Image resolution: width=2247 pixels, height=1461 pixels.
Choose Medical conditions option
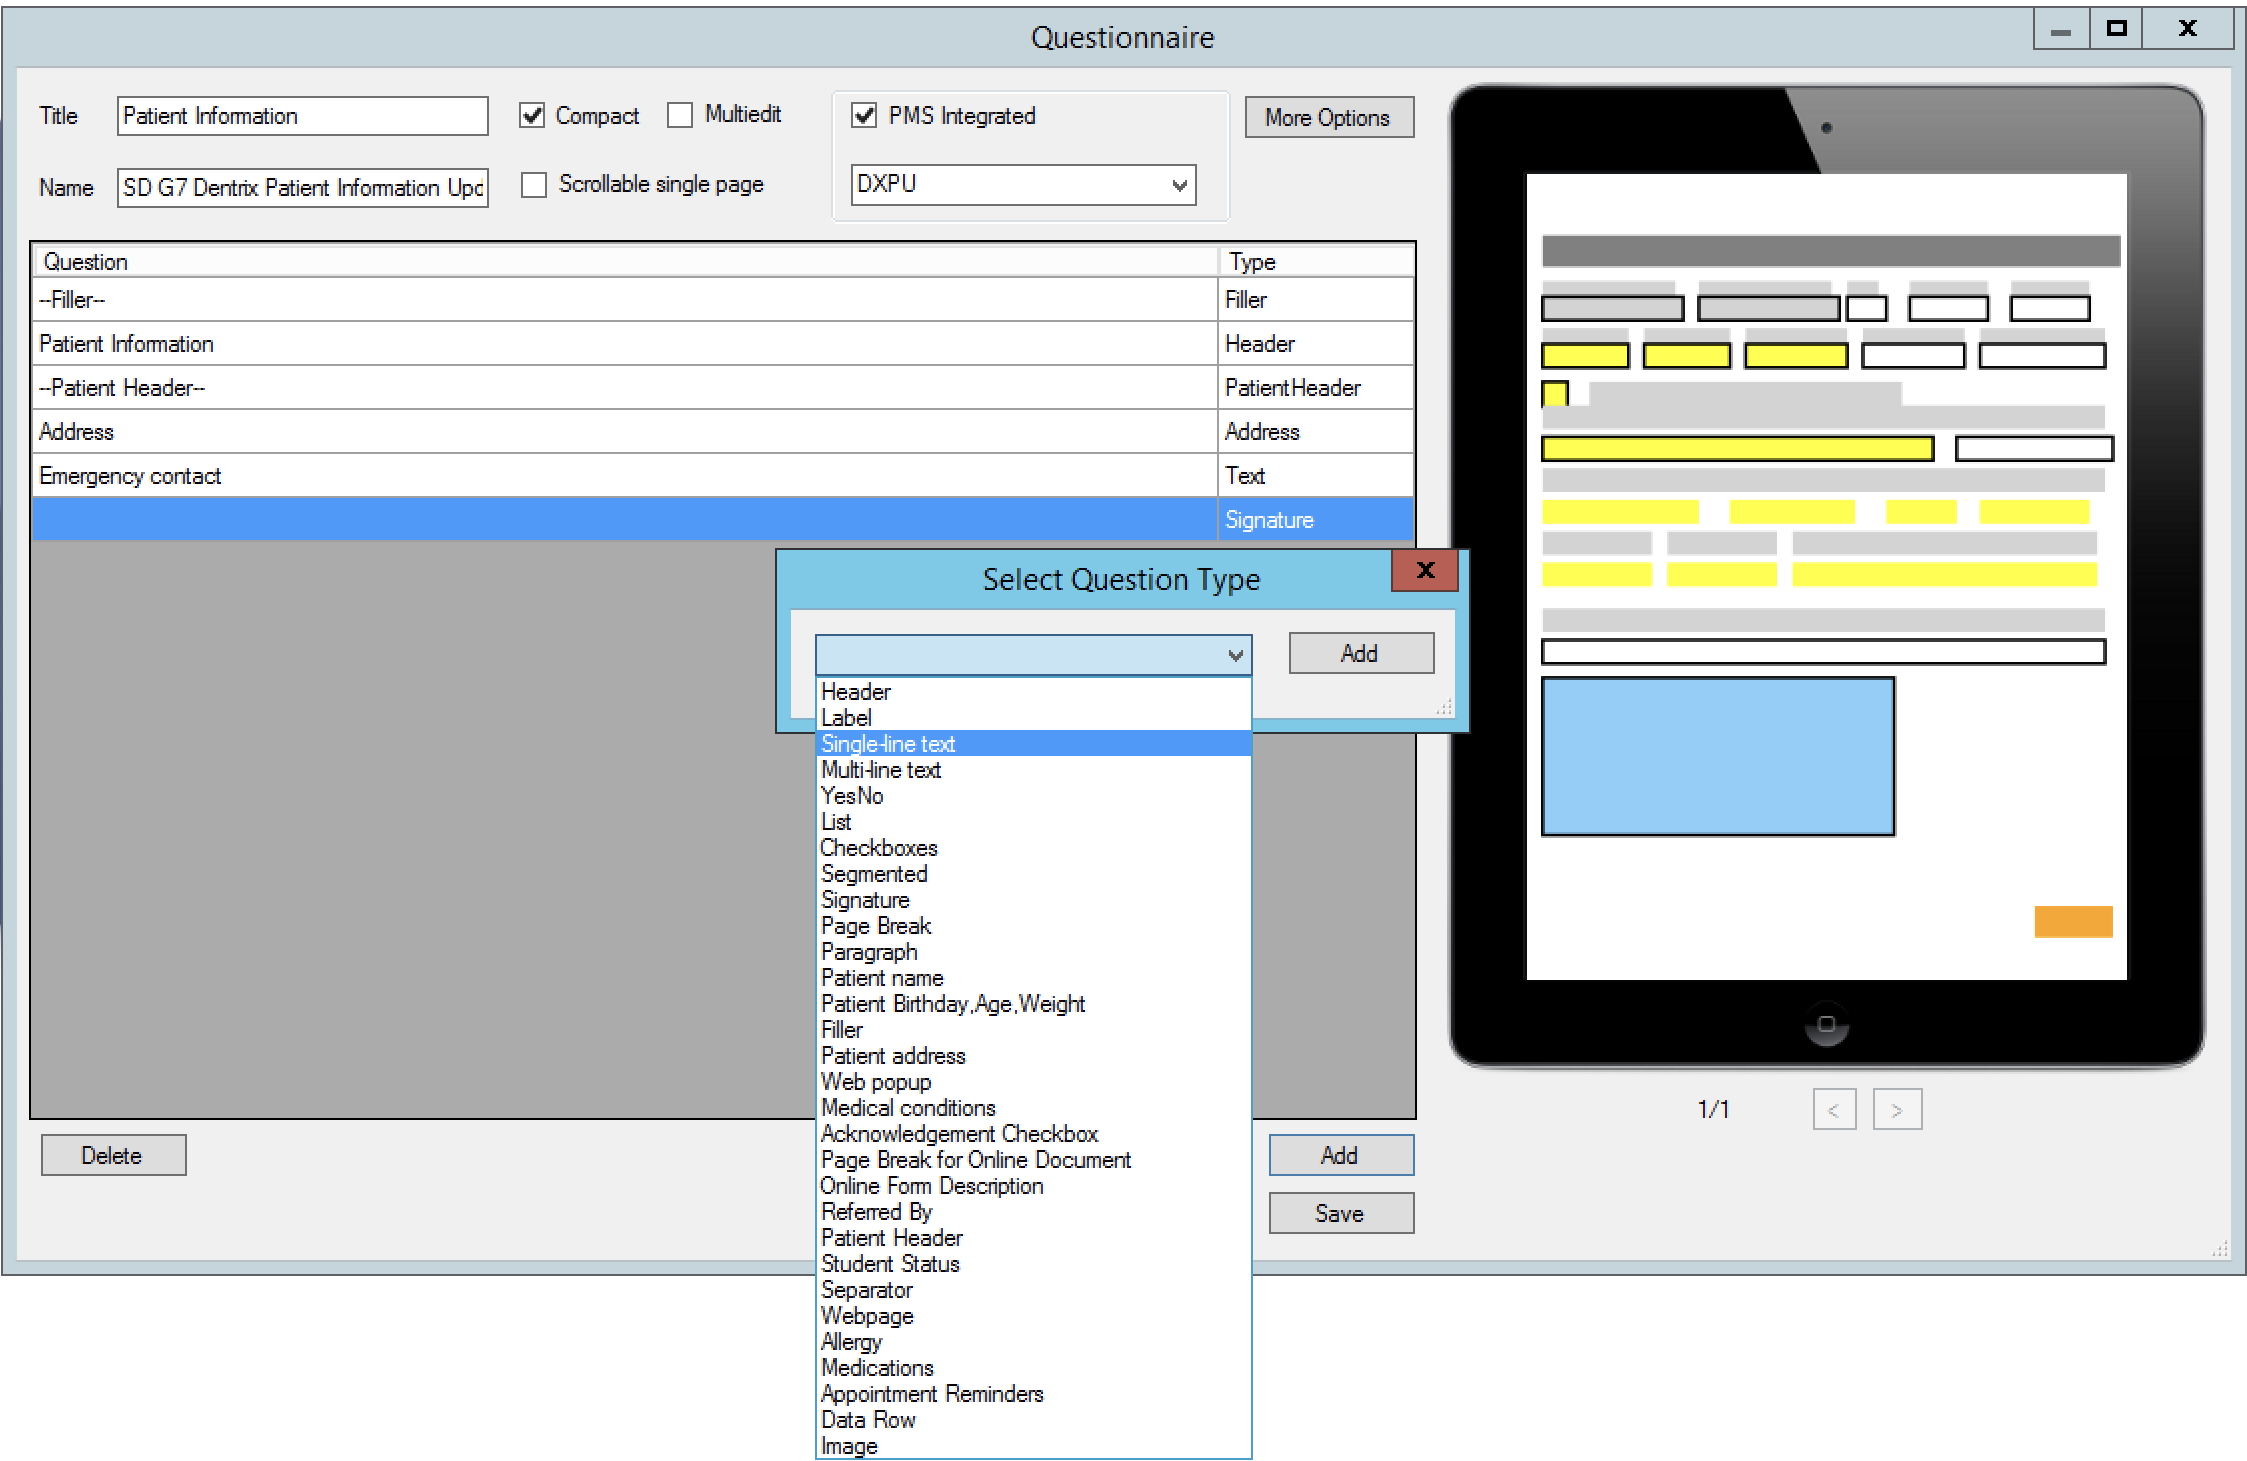pos(1033,1108)
